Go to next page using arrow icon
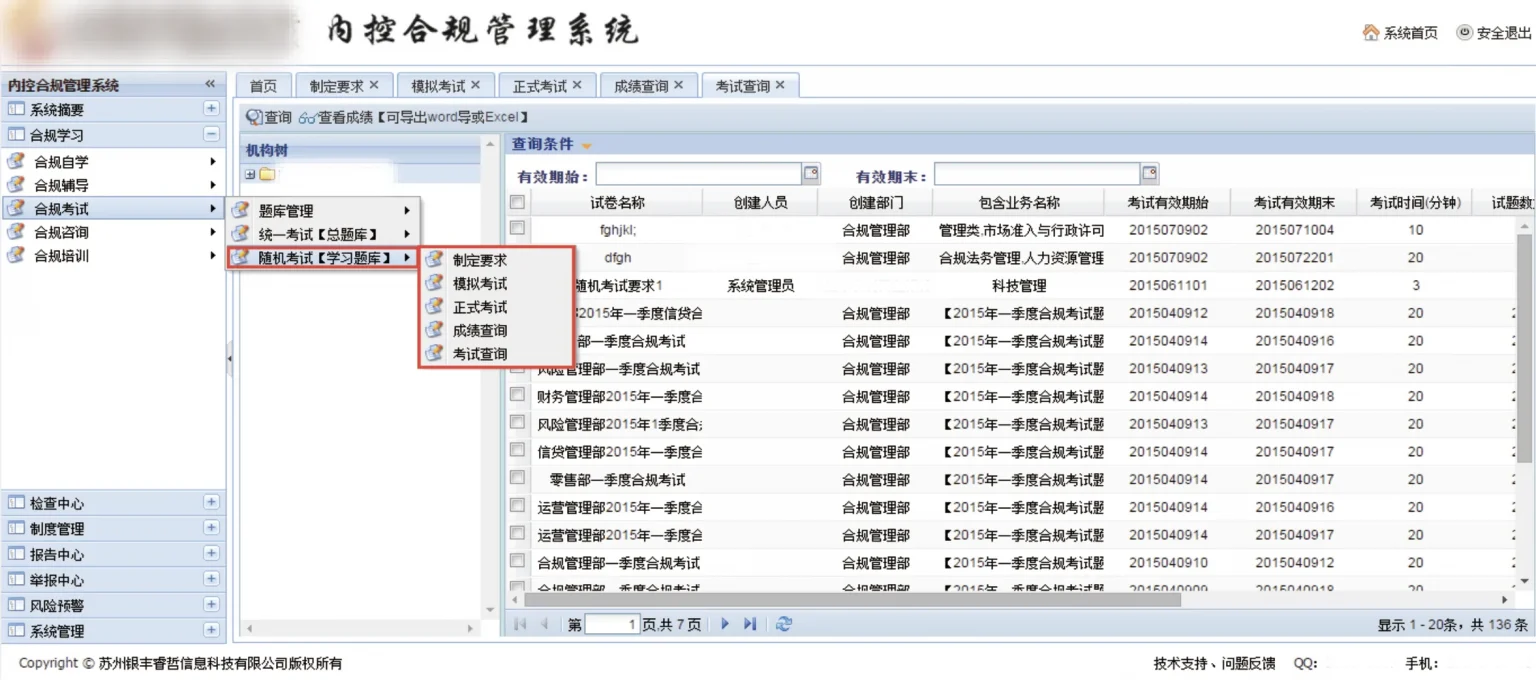 pyautogui.click(x=725, y=624)
